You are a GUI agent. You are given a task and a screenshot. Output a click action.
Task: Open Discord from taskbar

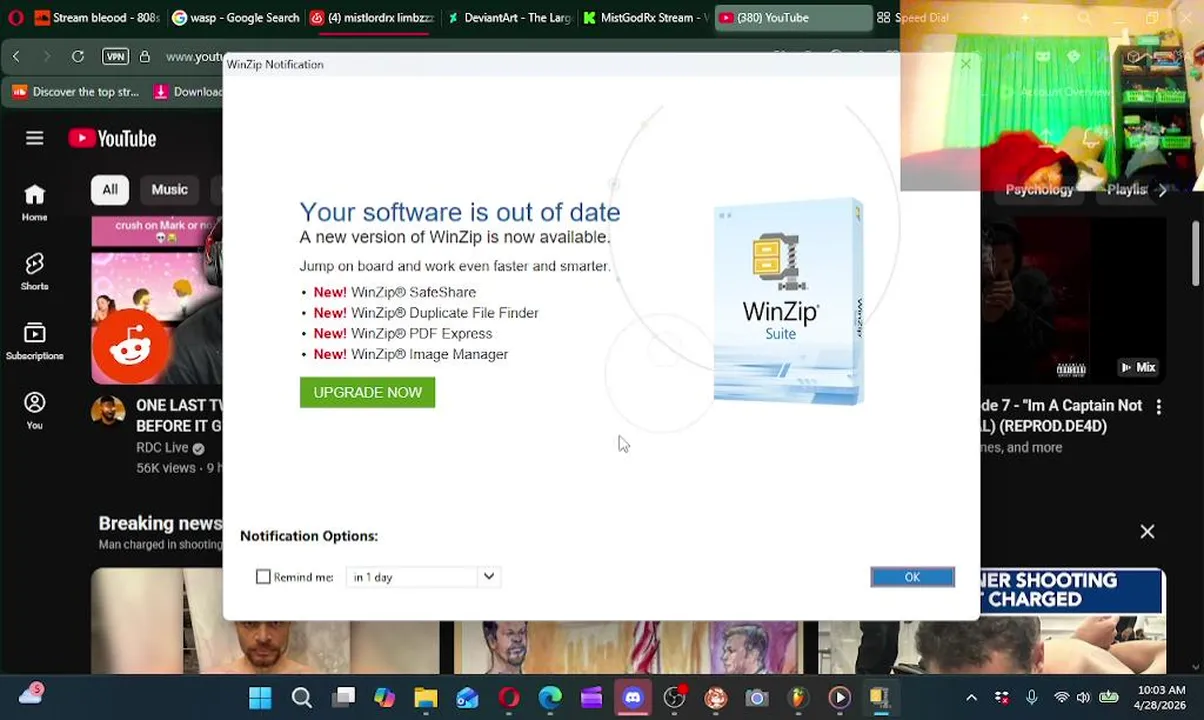[633, 697]
